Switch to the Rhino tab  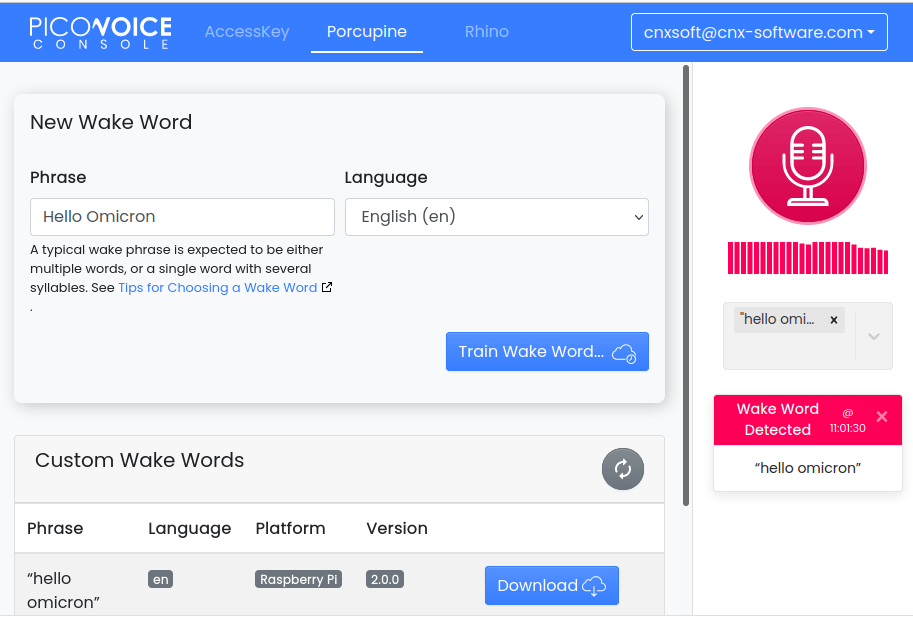pyautogui.click(x=486, y=31)
